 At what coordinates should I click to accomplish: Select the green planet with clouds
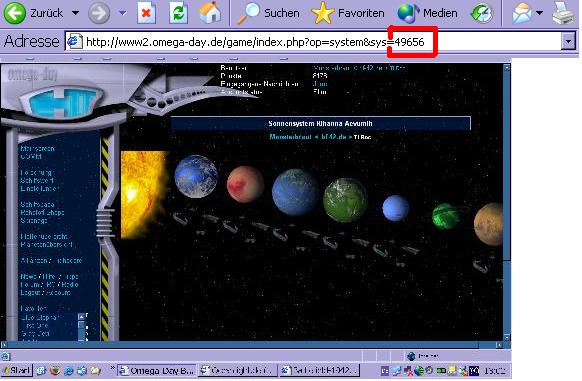pos(345,199)
